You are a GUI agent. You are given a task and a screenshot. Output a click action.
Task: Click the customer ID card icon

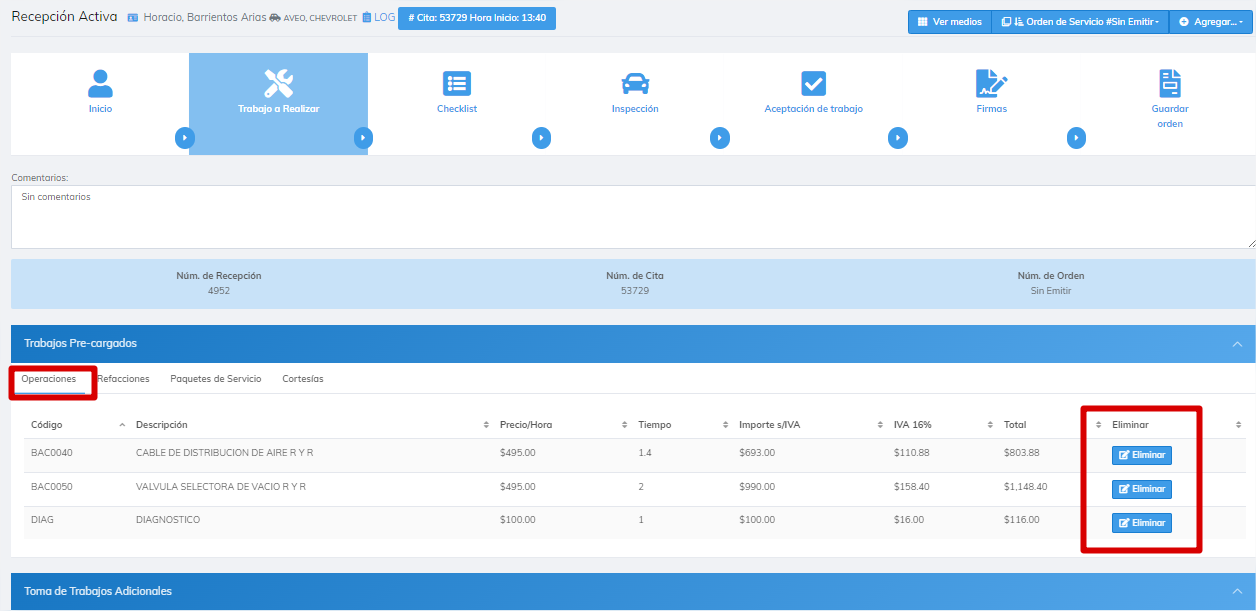pyautogui.click(x=133, y=18)
